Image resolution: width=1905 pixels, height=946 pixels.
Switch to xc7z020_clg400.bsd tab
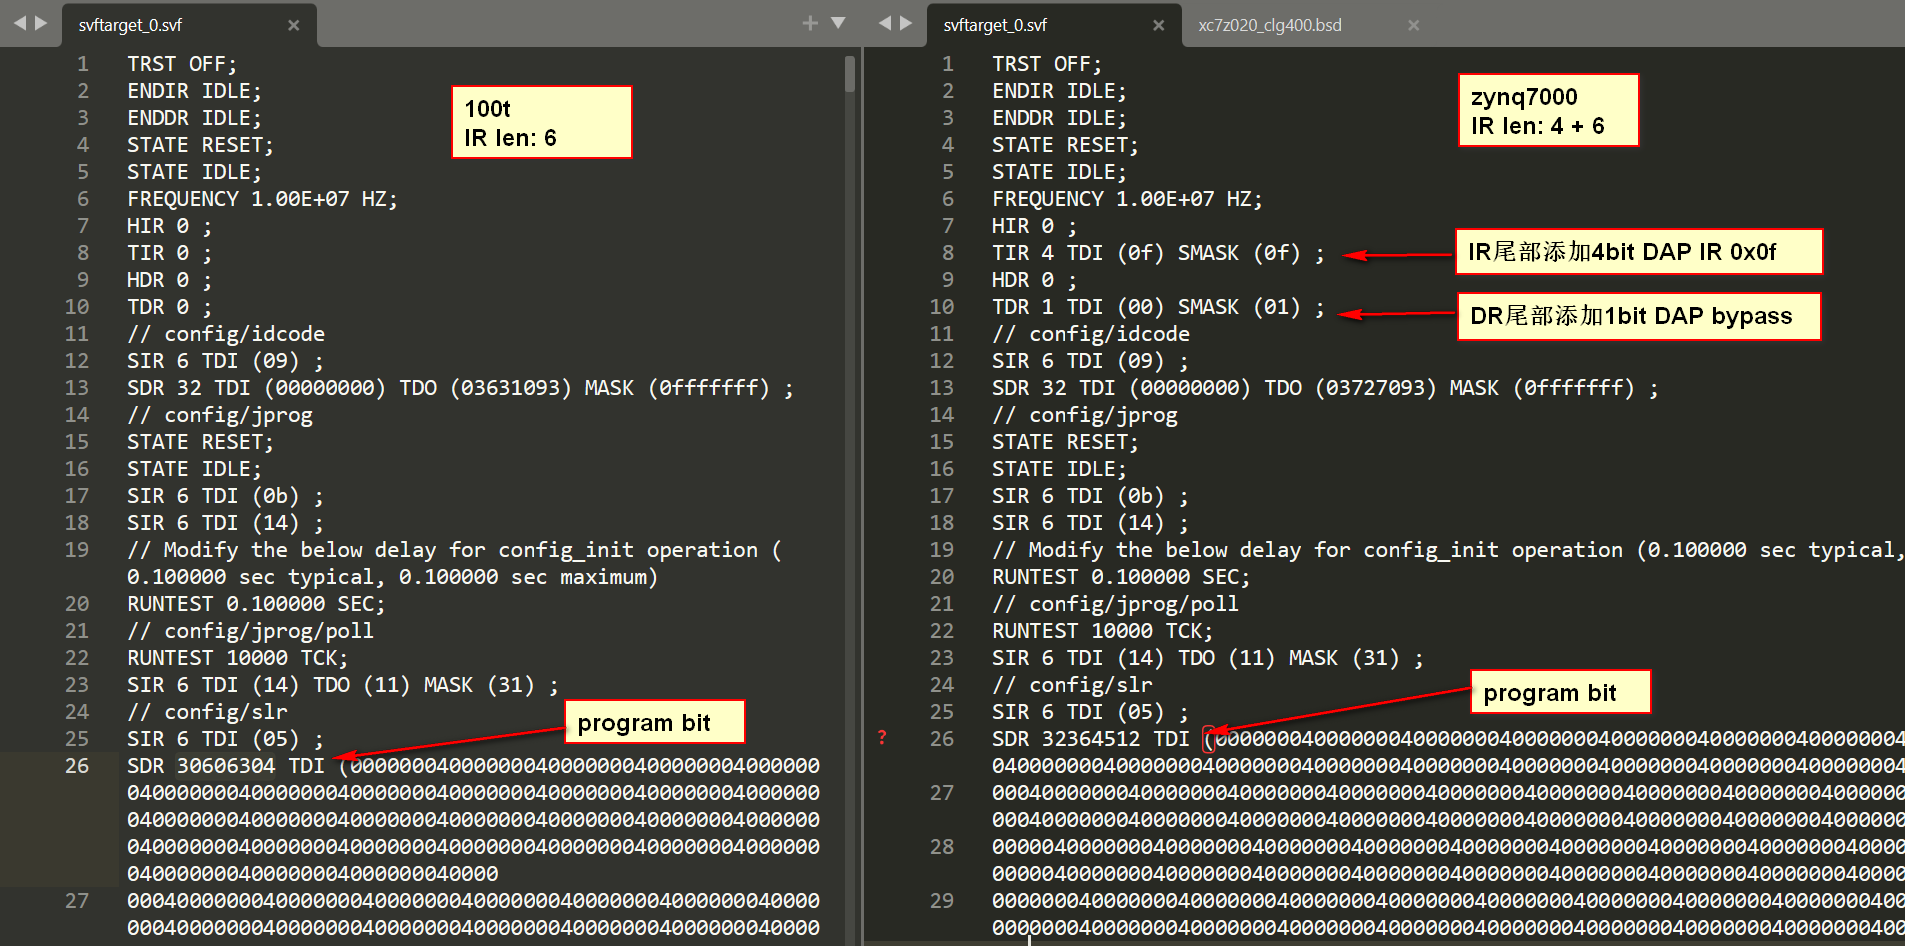1270,25
